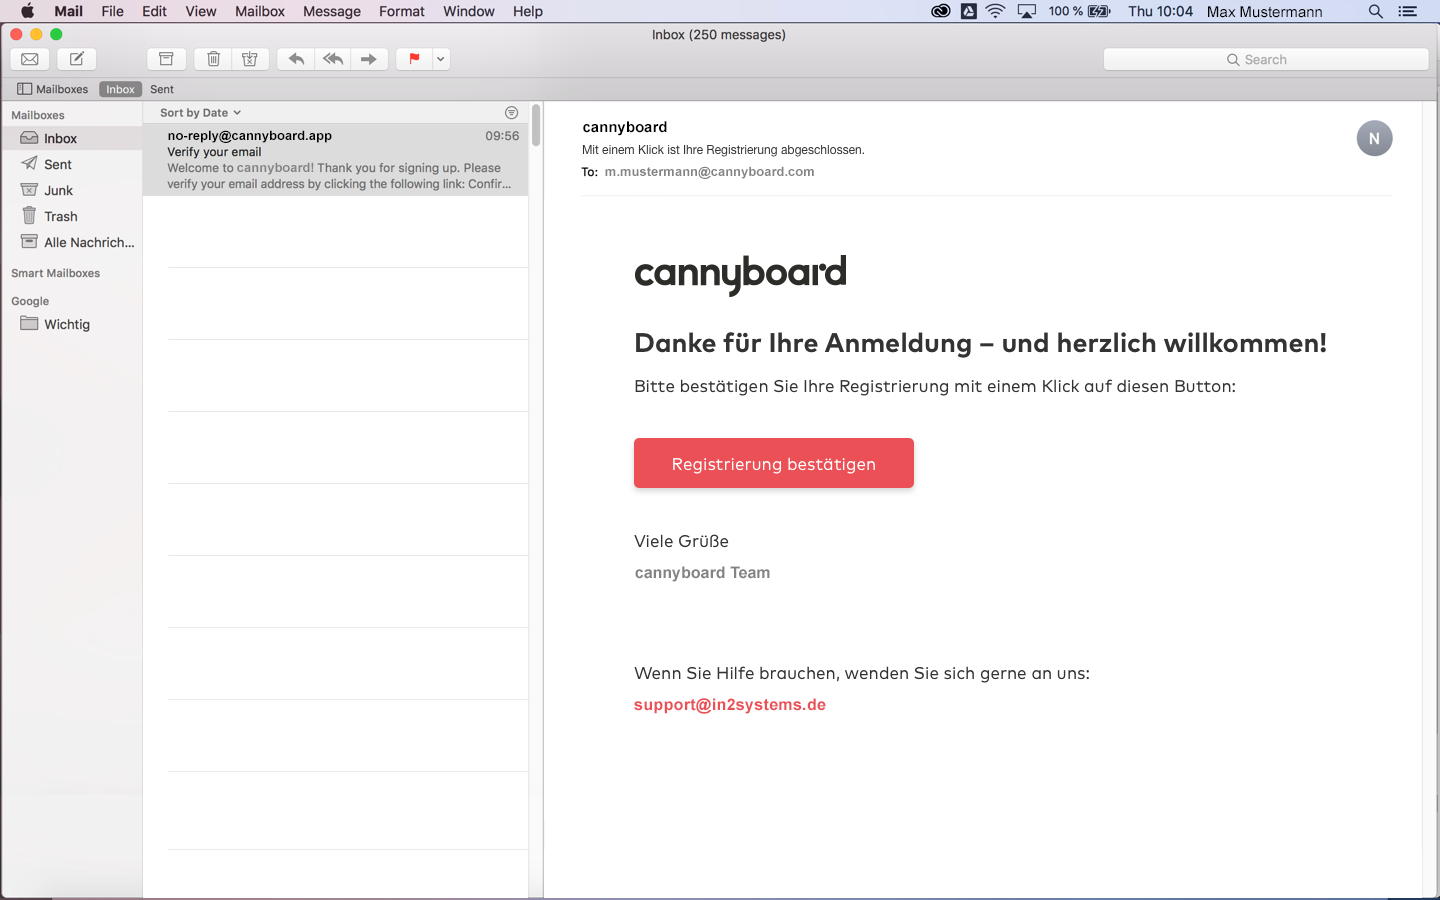Open the Mailbox menu
This screenshot has height=900, width=1440.
pyautogui.click(x=259, y=11)
